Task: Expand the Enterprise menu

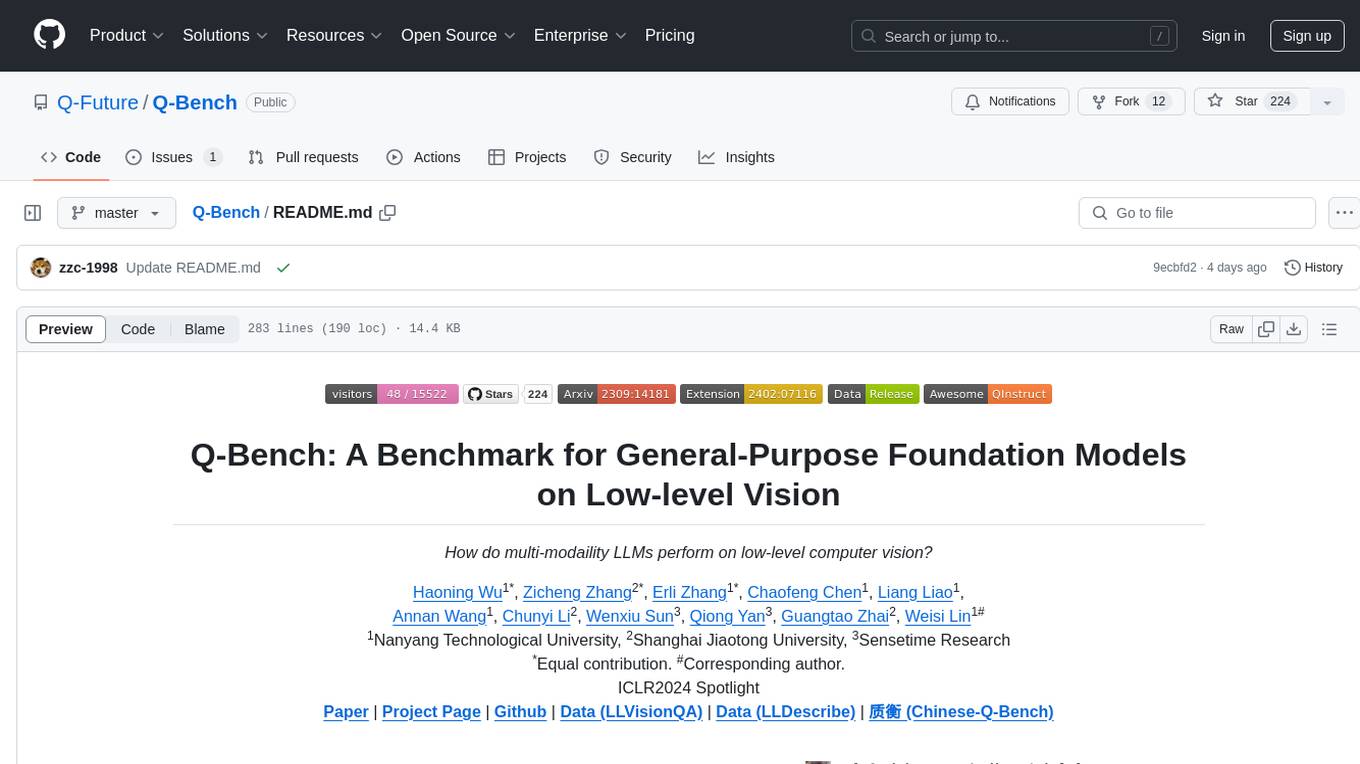Action: 580,35
